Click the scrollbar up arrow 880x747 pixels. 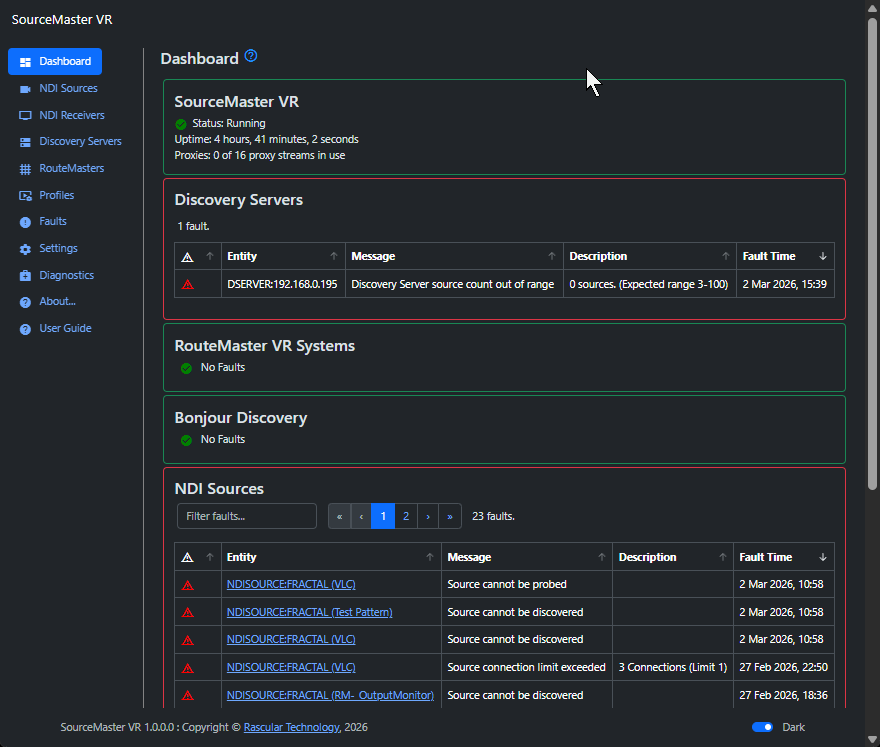[872, 8]
